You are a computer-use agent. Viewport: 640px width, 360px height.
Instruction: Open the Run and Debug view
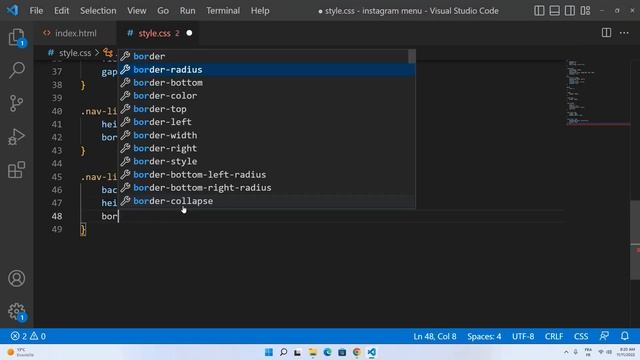16,137
